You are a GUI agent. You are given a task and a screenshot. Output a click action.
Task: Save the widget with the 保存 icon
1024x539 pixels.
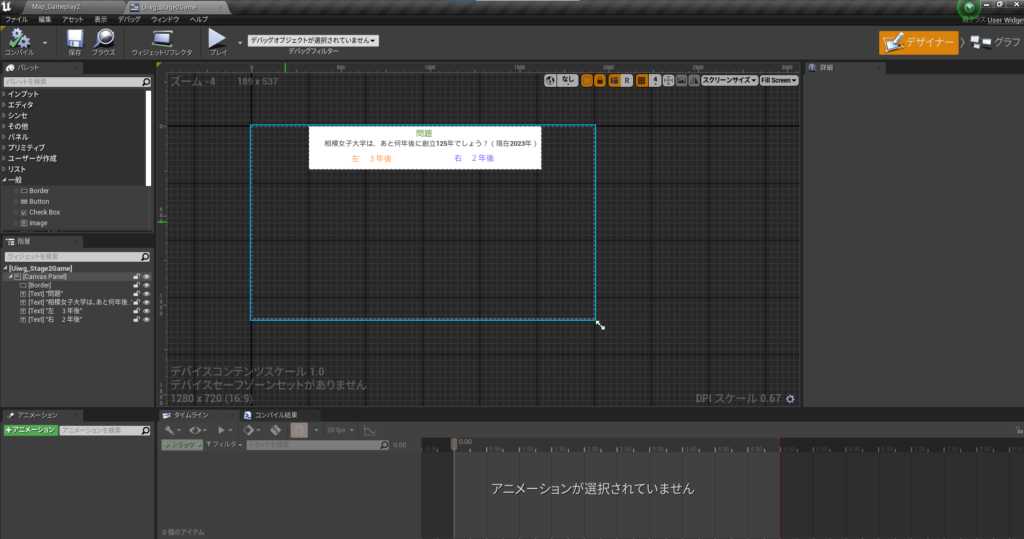click(75, 40)
